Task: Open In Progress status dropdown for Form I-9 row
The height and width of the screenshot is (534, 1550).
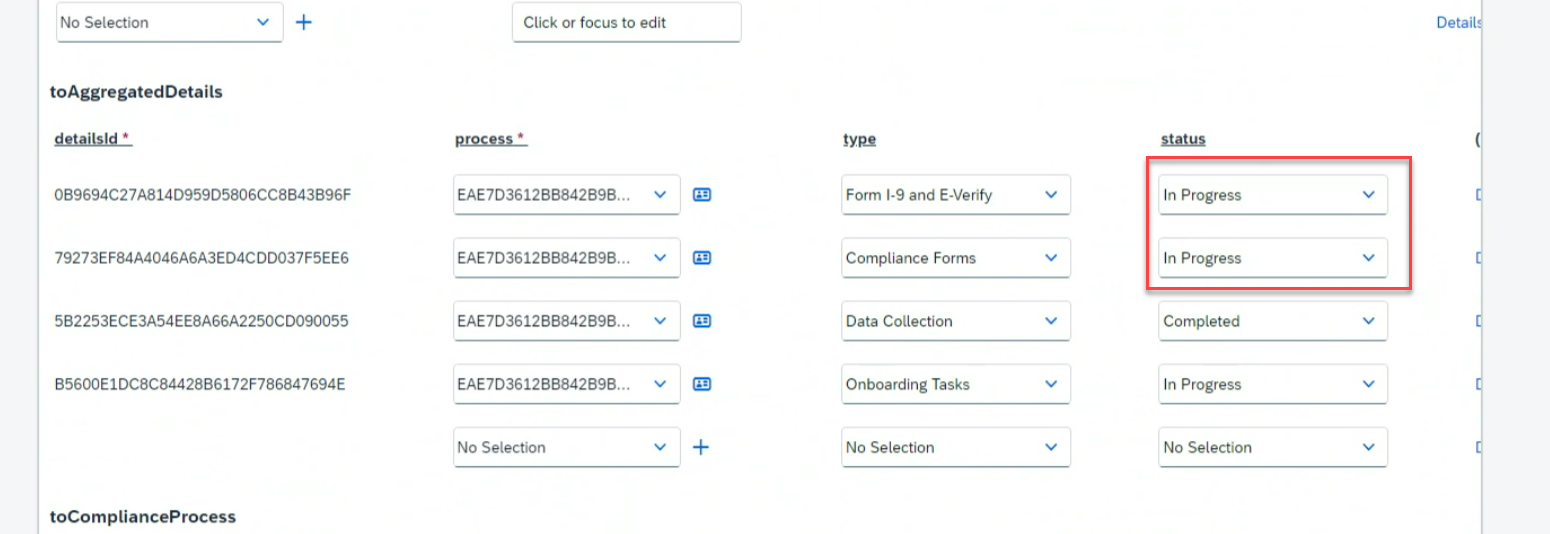Action: [1273, 195]
